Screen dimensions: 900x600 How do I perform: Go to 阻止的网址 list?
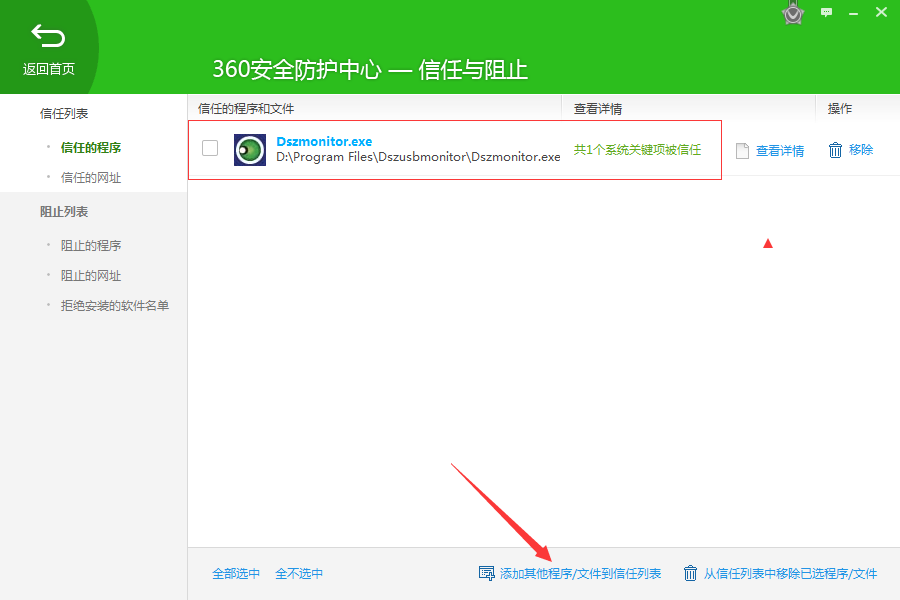click(91, 276)
